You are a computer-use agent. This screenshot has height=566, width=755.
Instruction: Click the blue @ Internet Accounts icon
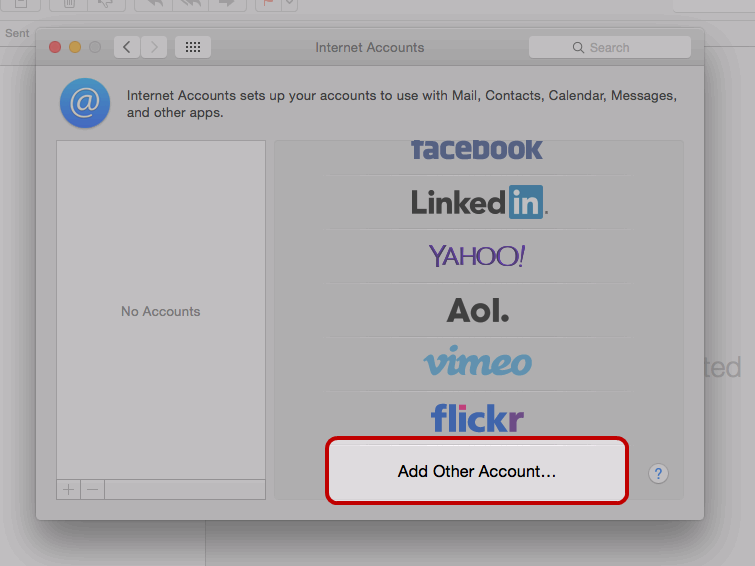click(x=85, y=103)
